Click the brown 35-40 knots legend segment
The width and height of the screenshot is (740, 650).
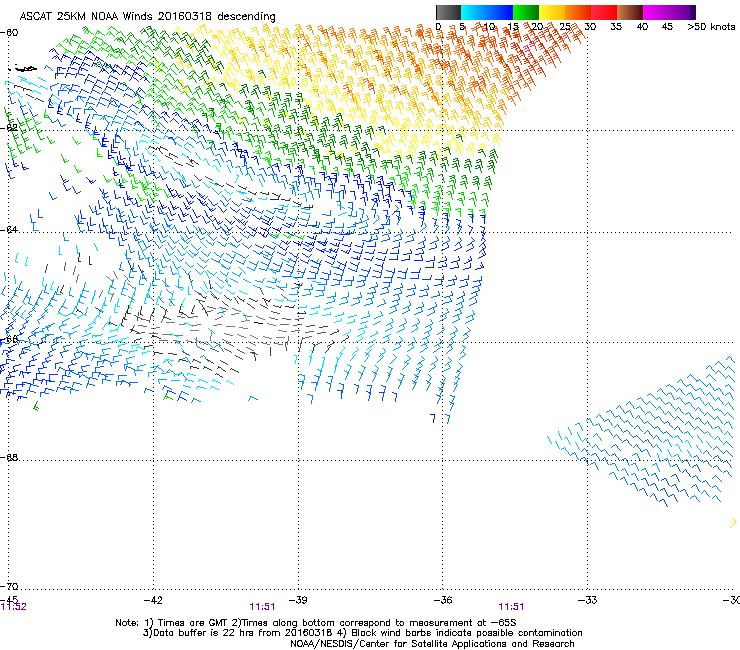[630, 12]
